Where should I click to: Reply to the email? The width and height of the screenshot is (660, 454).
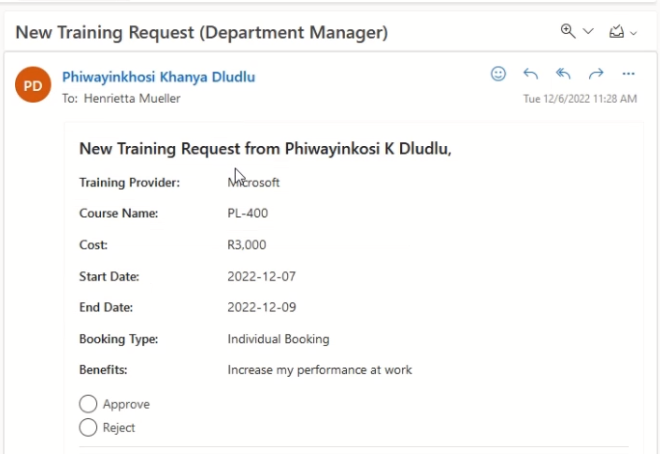tap(531, 74)
